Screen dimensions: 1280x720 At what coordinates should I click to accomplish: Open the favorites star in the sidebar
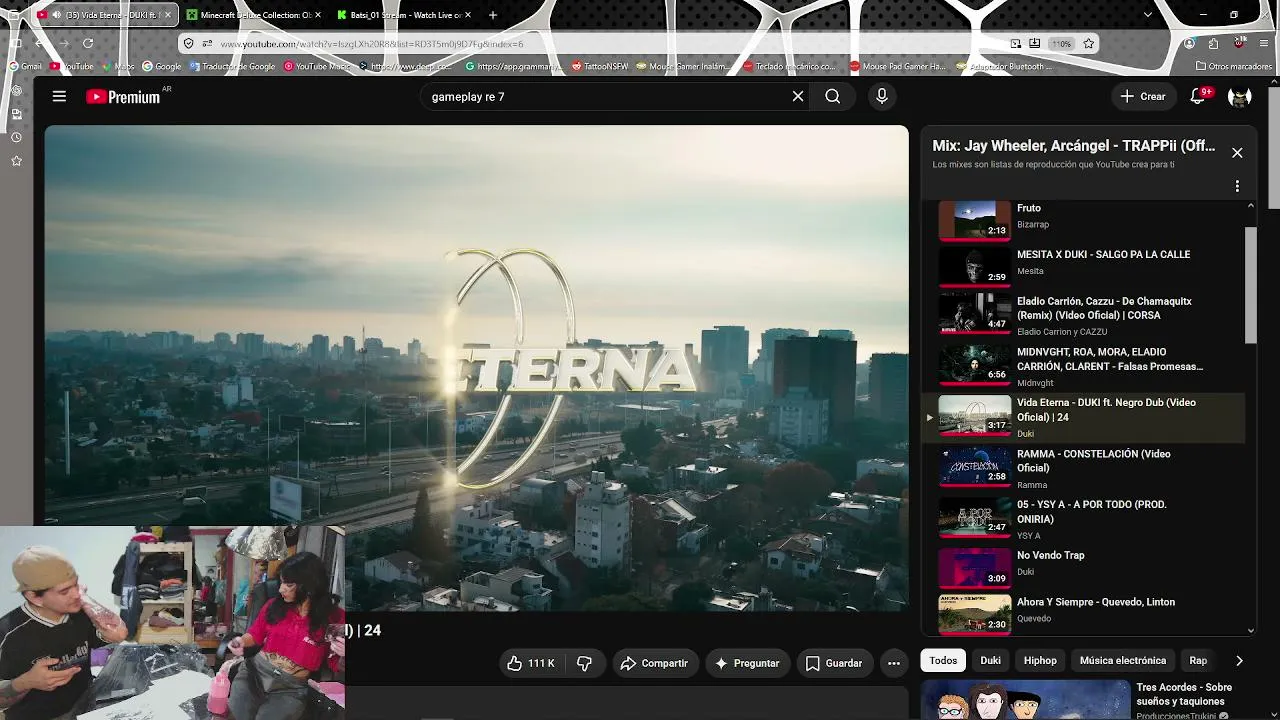[x=16, y=160]
